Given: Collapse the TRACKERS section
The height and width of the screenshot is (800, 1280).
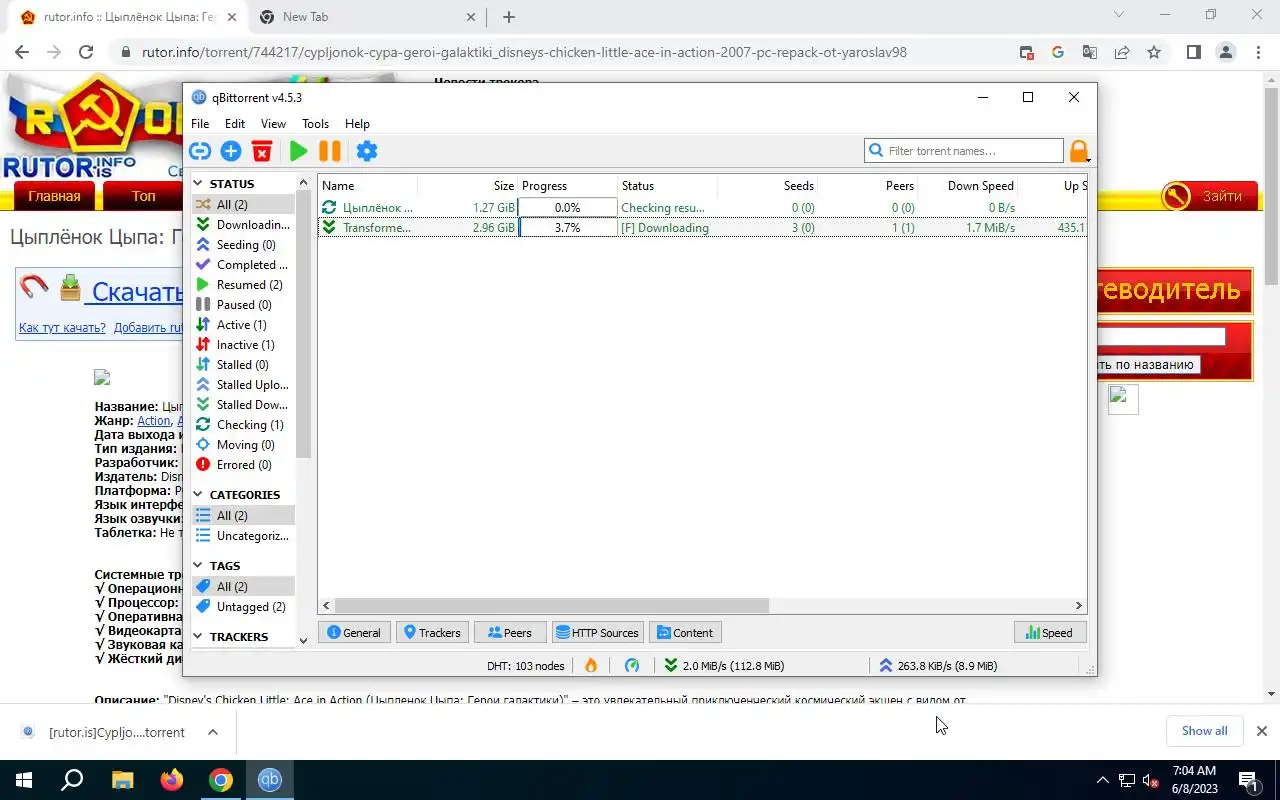Looking at the screenshot, I should tap(198, 637).
